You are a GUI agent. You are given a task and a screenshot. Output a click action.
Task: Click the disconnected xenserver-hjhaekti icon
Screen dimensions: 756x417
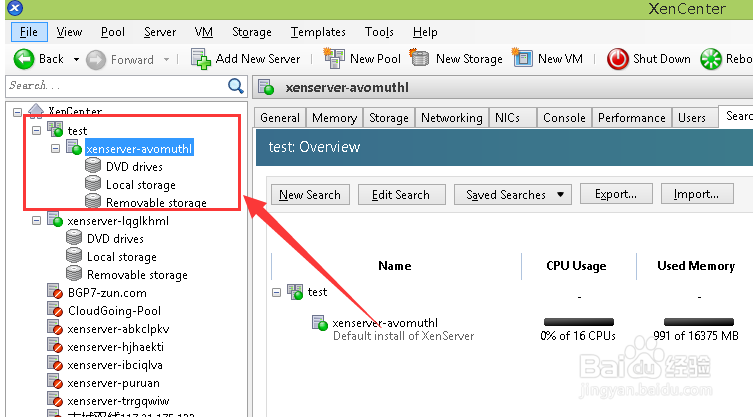click(x=55, y=346)
